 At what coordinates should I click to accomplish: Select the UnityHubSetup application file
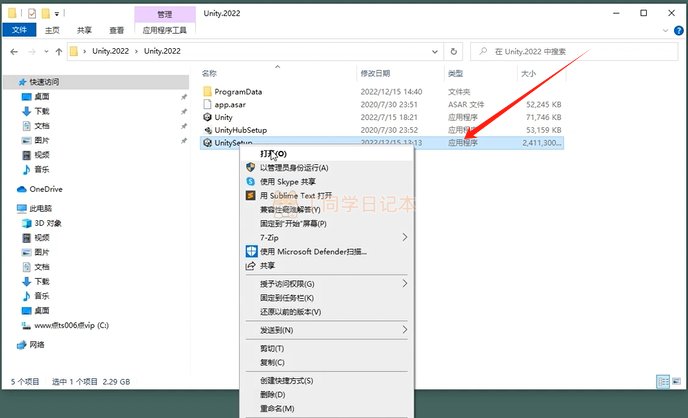pyautogui.click(x=240, y=130)
